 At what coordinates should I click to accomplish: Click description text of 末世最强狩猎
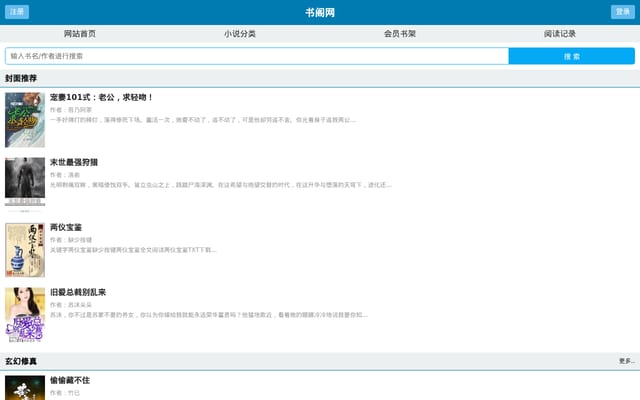pyautogui.click(x=221, y=185)
